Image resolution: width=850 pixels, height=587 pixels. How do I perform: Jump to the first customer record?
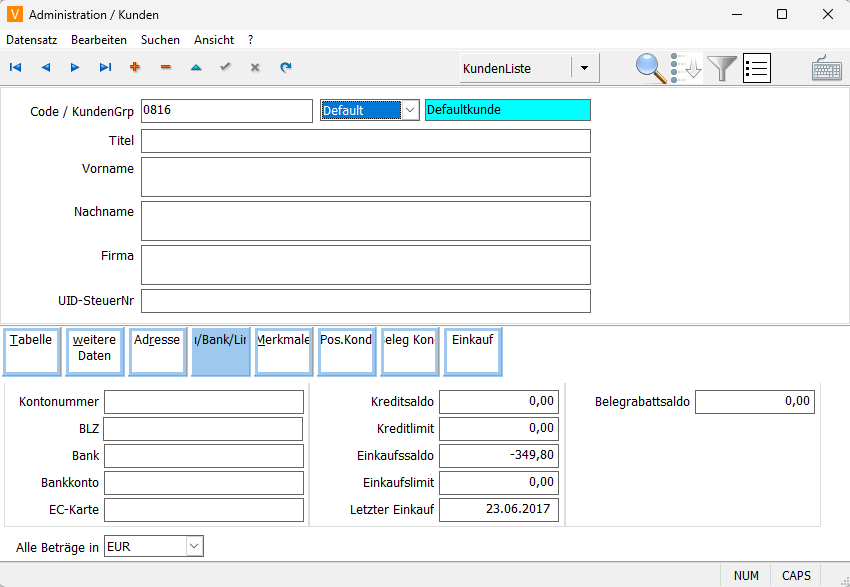pos(15,68)
